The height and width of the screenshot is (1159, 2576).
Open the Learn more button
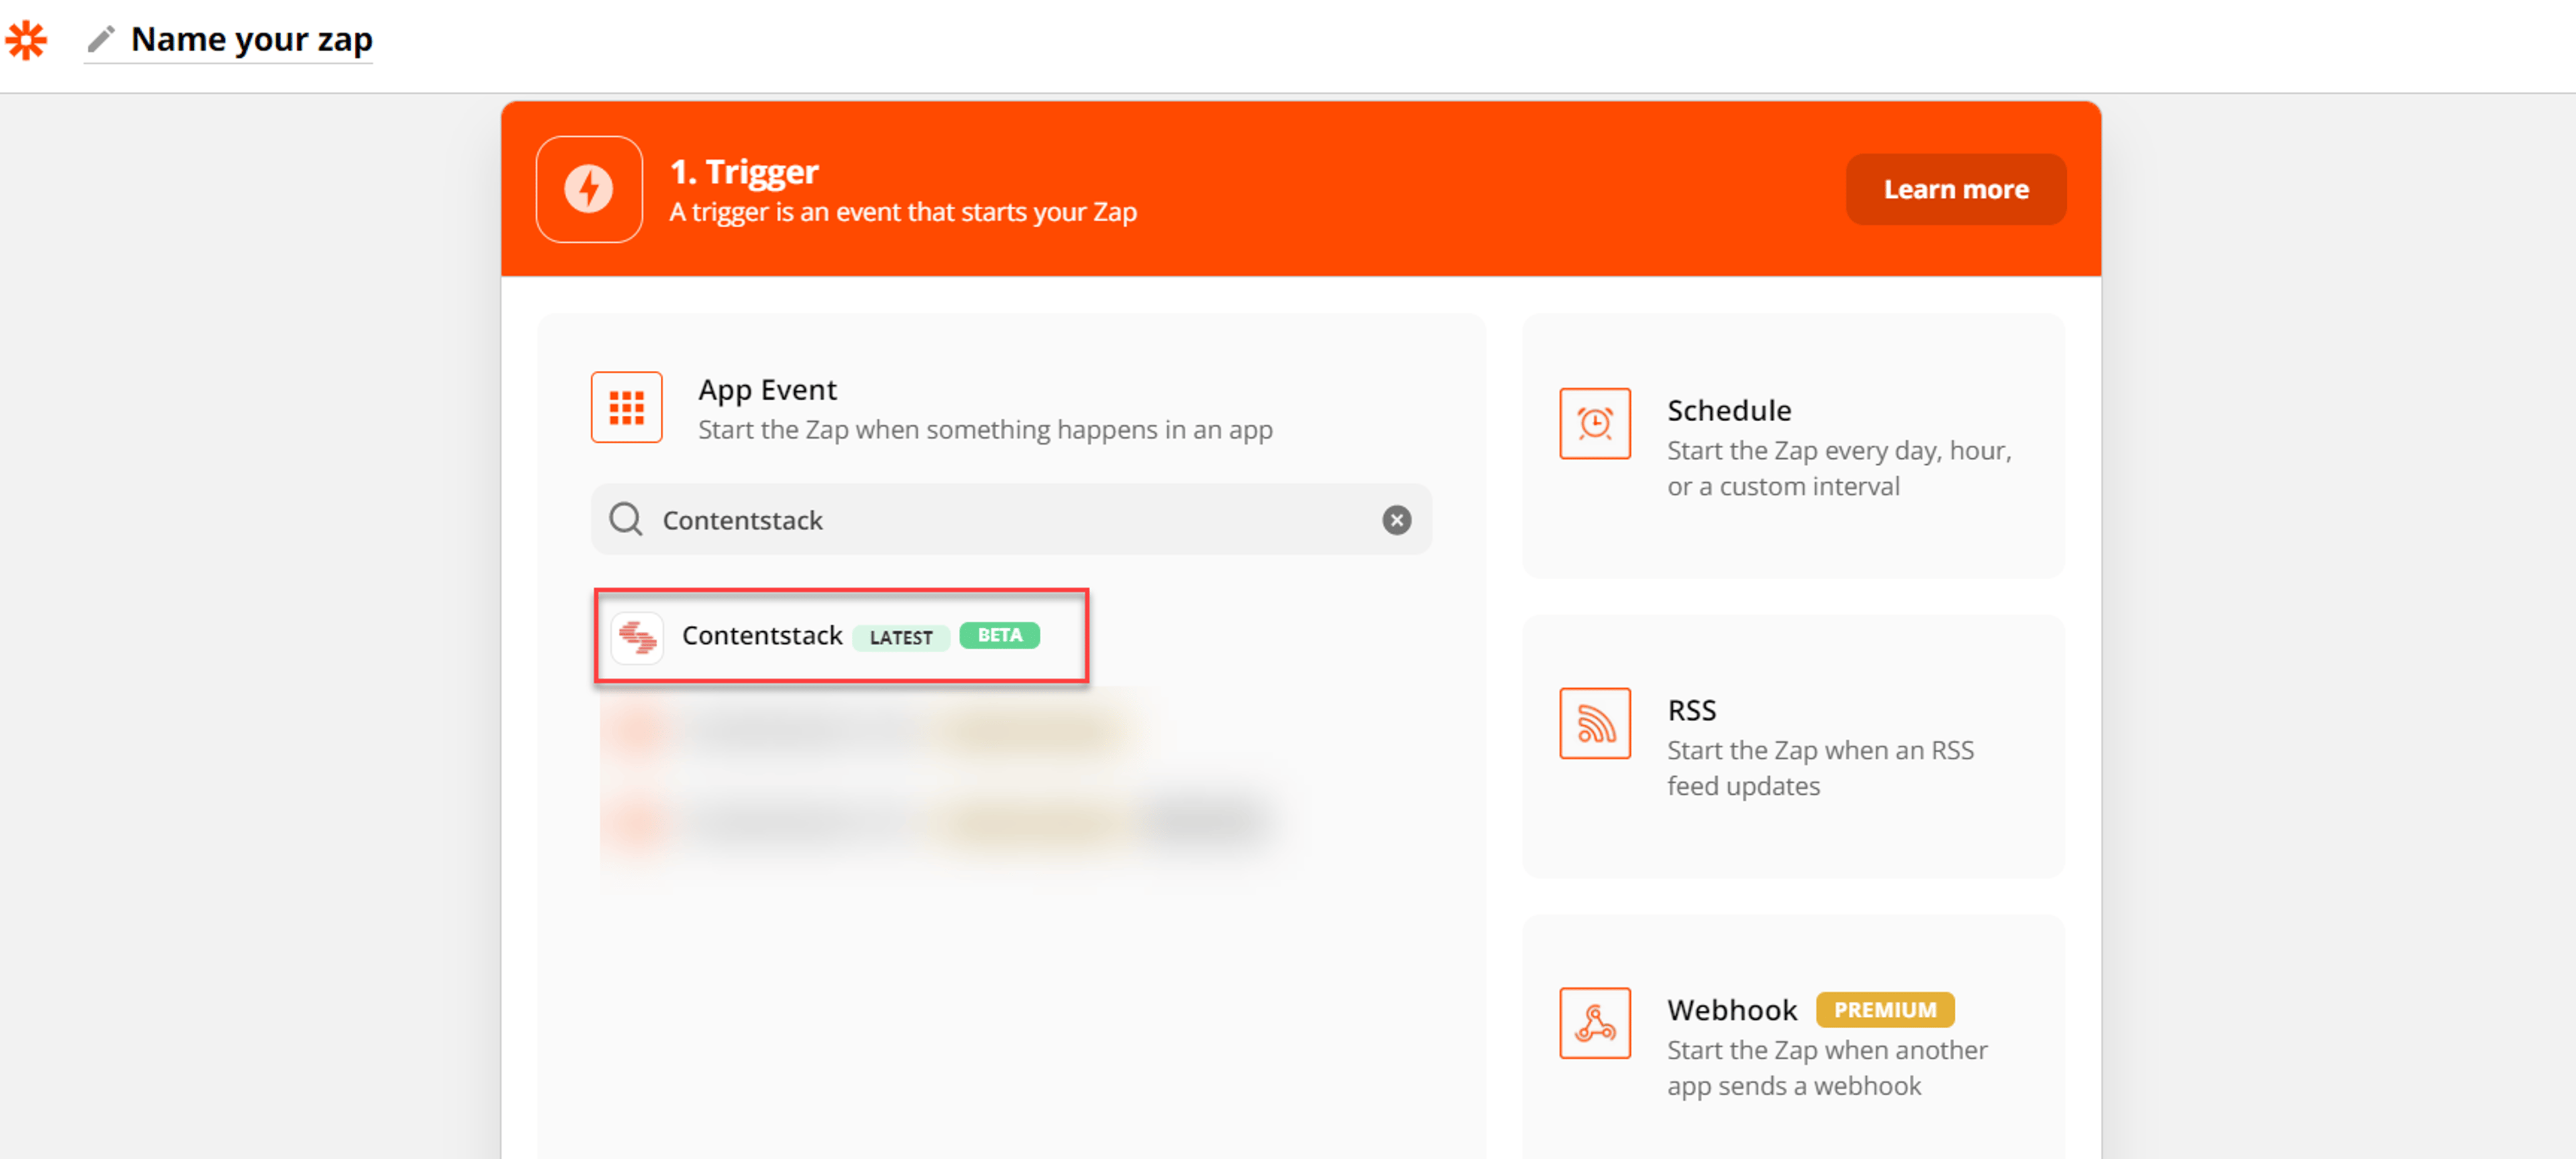[1955, 189]
